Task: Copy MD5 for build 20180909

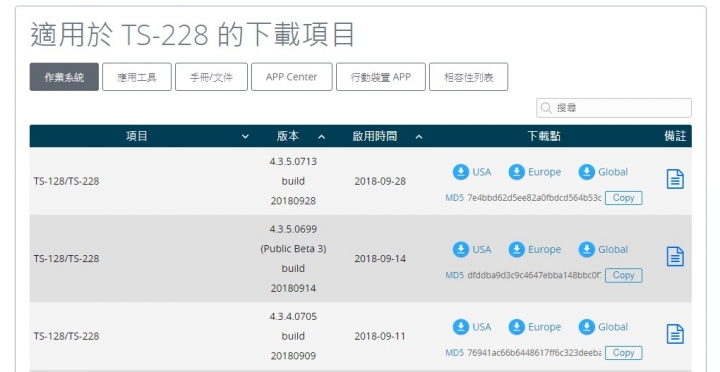Action: (x=623, y=353)
